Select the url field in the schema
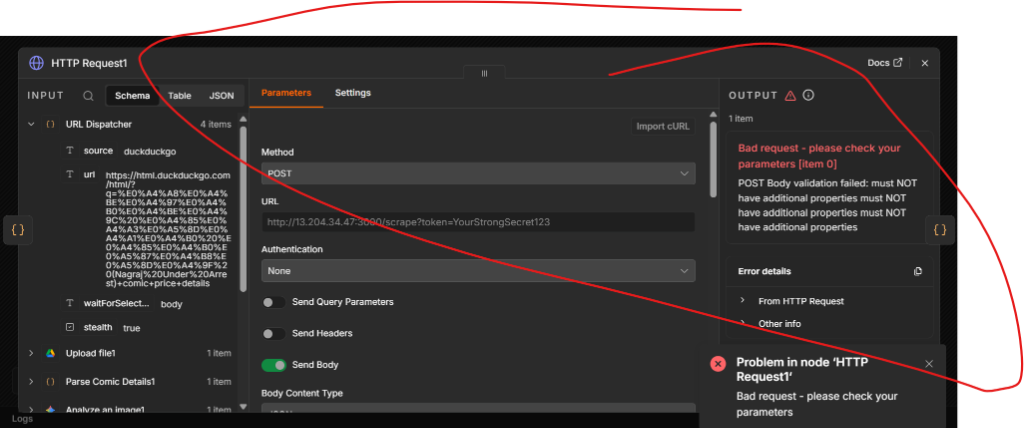This screenshot has height=428, width=1024. (89, 174)
